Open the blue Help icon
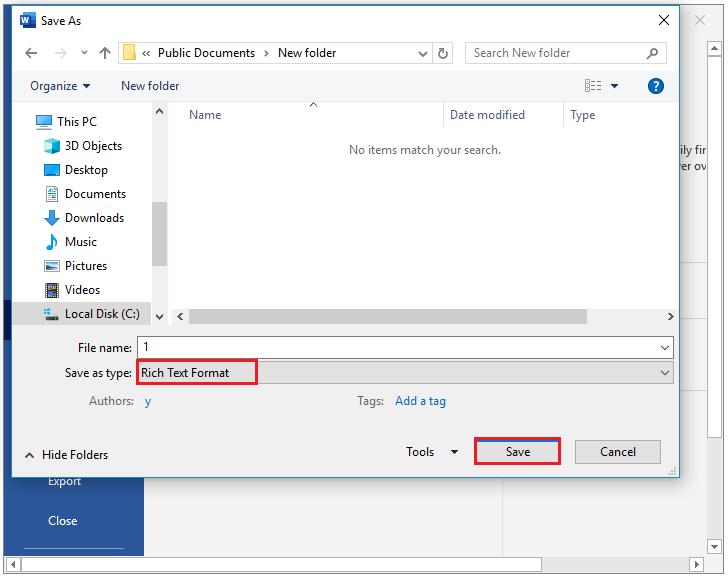This screenshot has height=576, width=728. coord(656,86)
